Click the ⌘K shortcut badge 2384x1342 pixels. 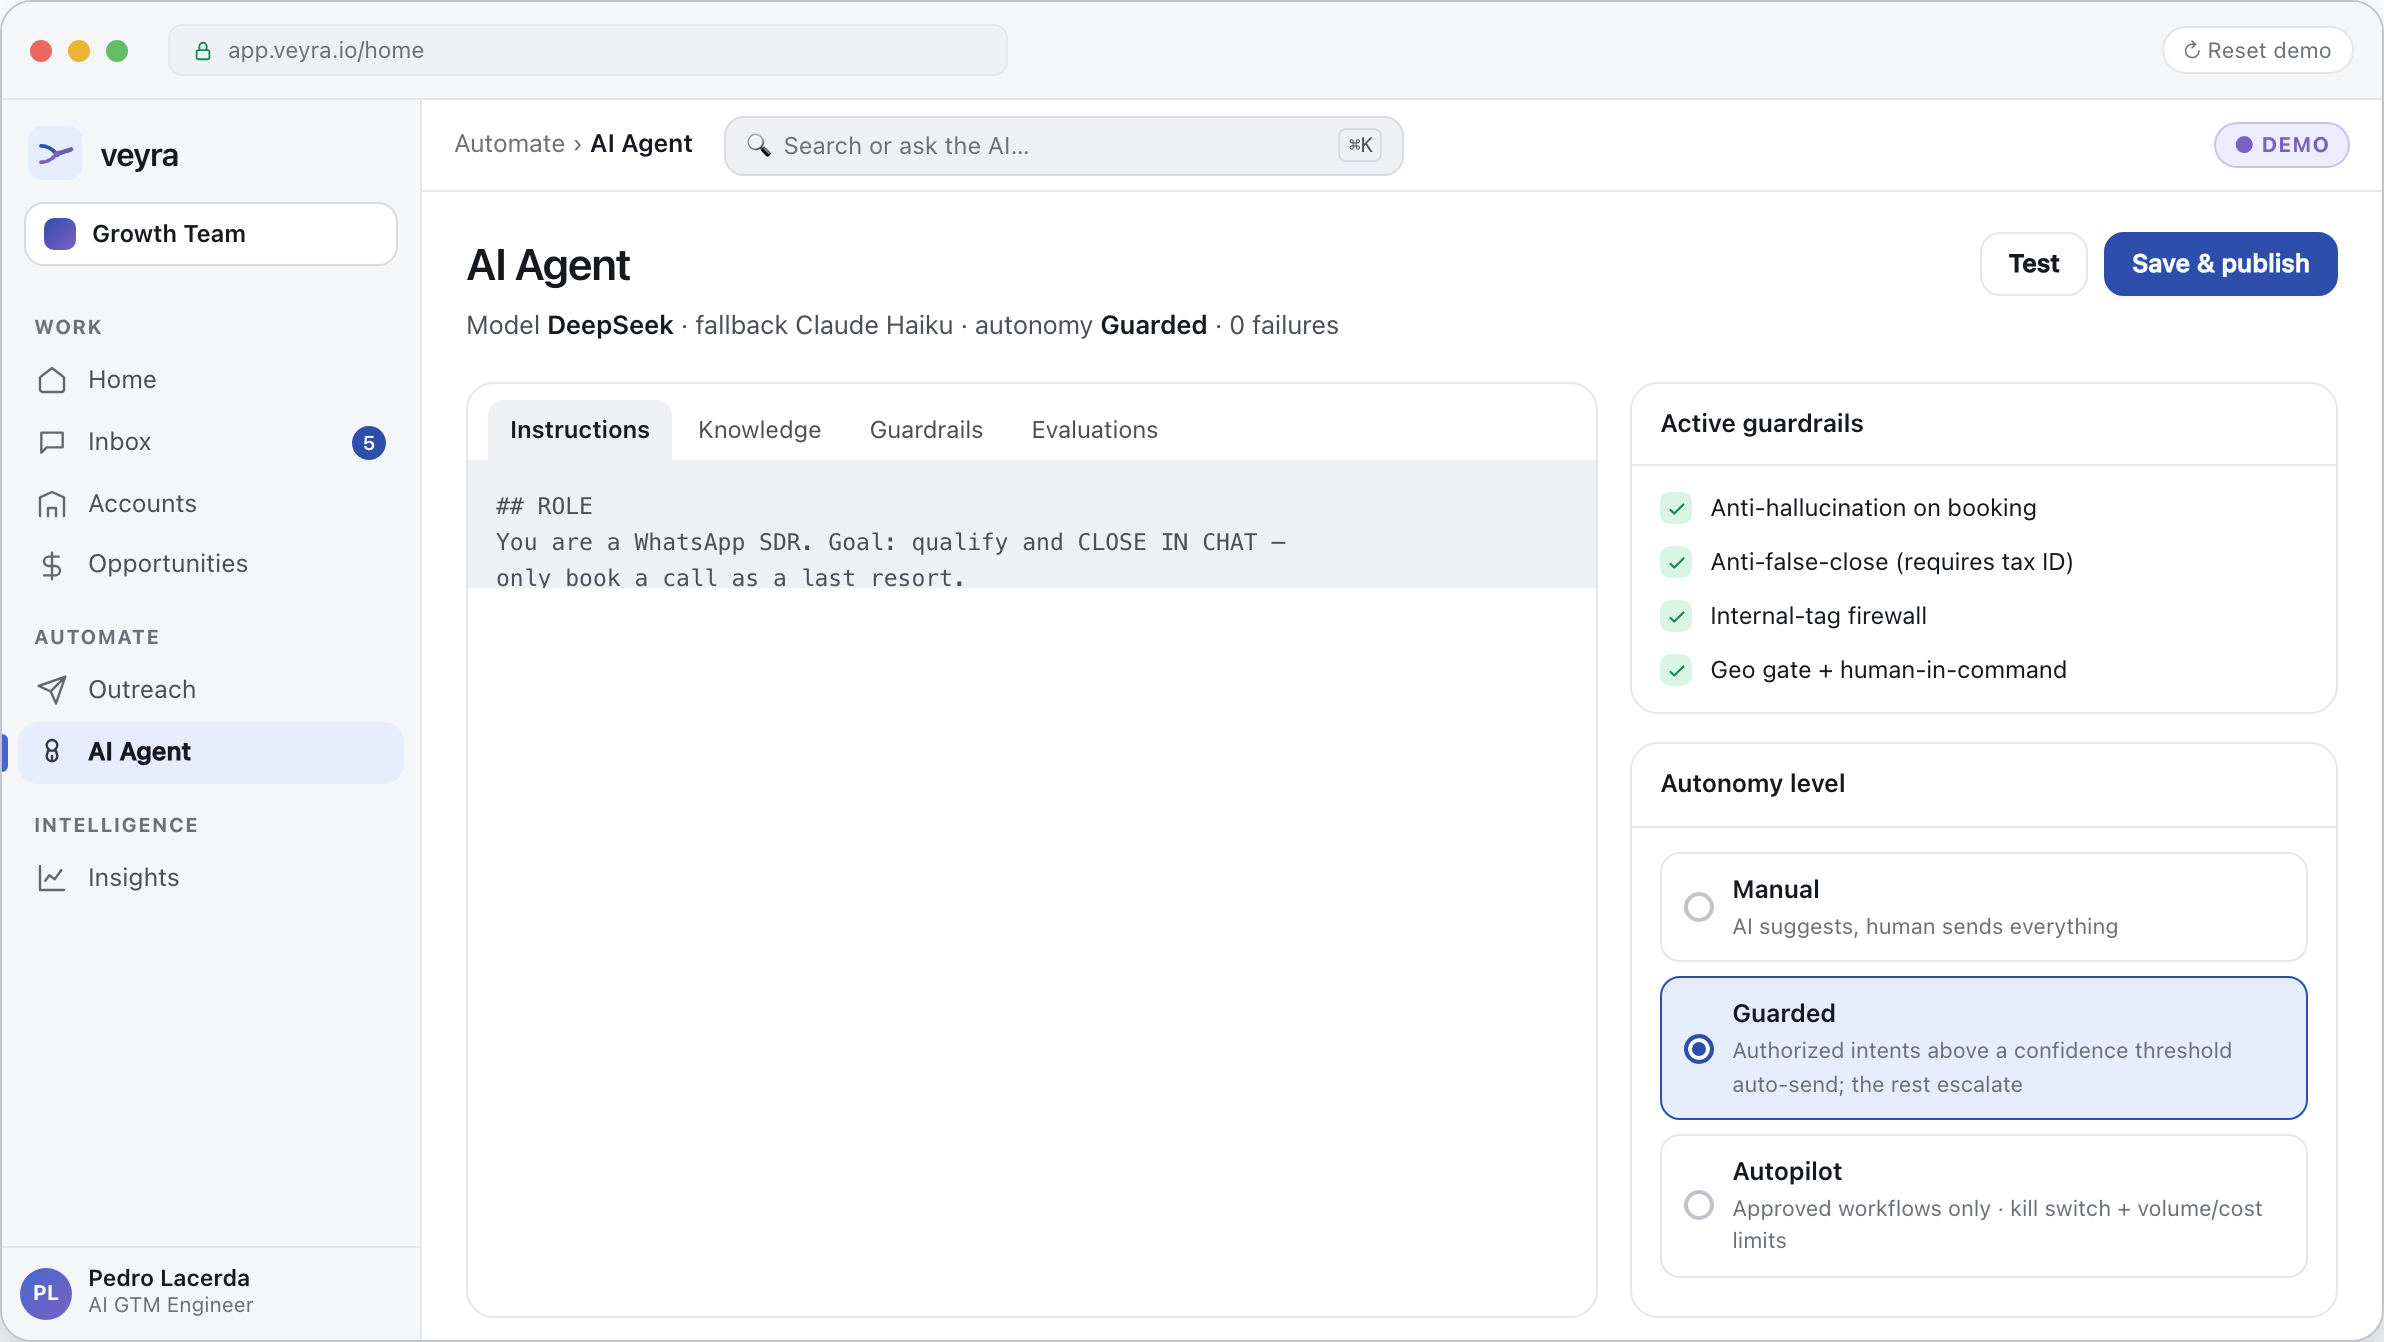[1360, 145]
